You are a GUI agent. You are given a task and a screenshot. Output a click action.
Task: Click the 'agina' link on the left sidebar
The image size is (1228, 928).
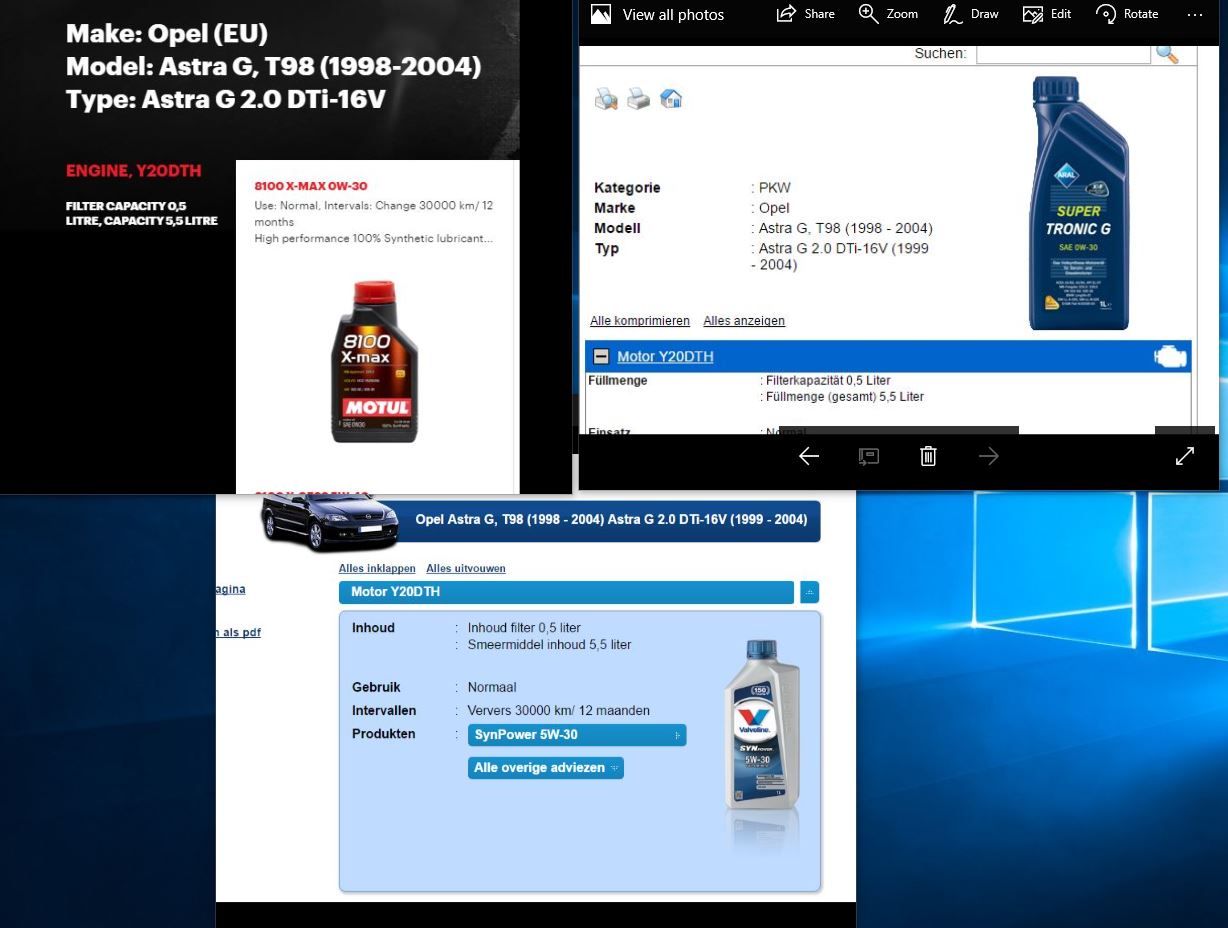tap(231, 589)
